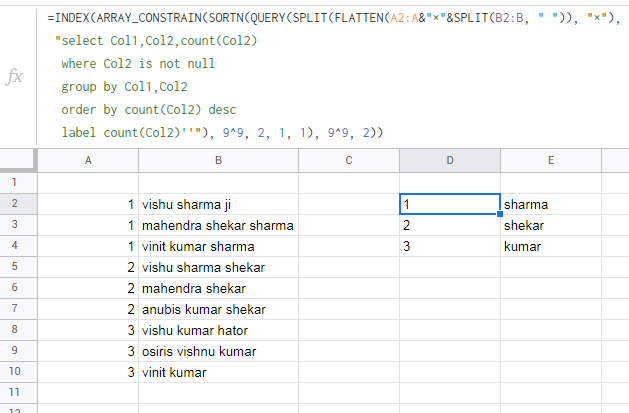Screen dimensions: 629x413
Task: Click cell 'mahendra shekar sharma'
Action: pyautogui.click(x=219, y=225)
